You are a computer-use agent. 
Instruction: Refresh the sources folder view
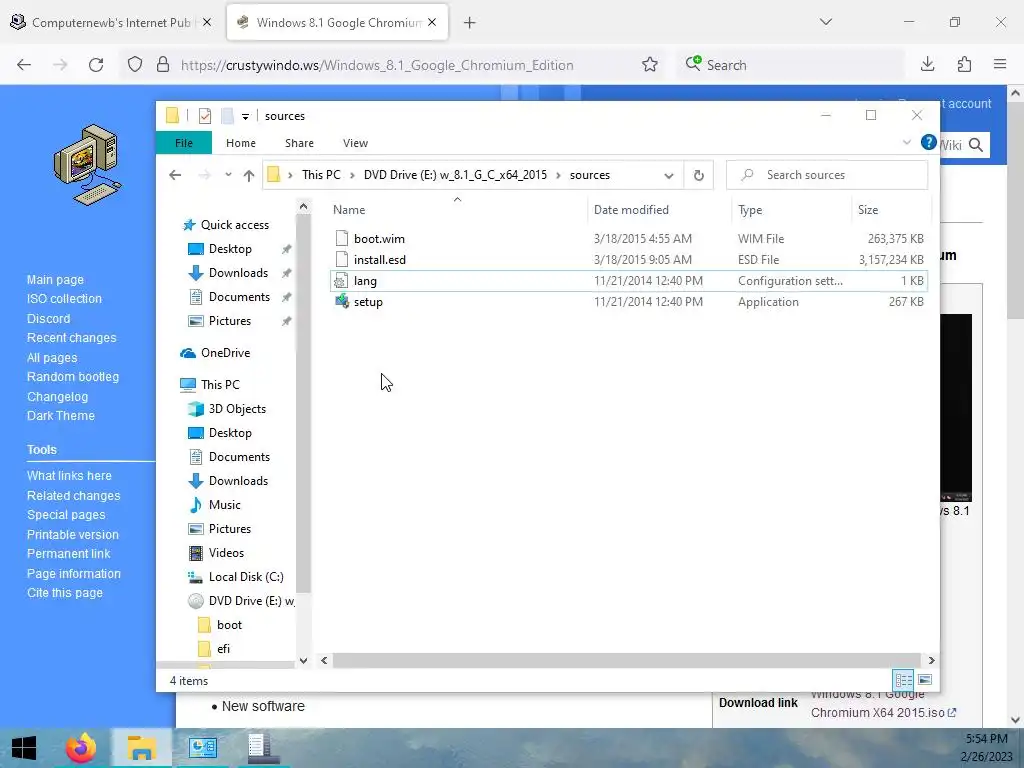point(699,175)
